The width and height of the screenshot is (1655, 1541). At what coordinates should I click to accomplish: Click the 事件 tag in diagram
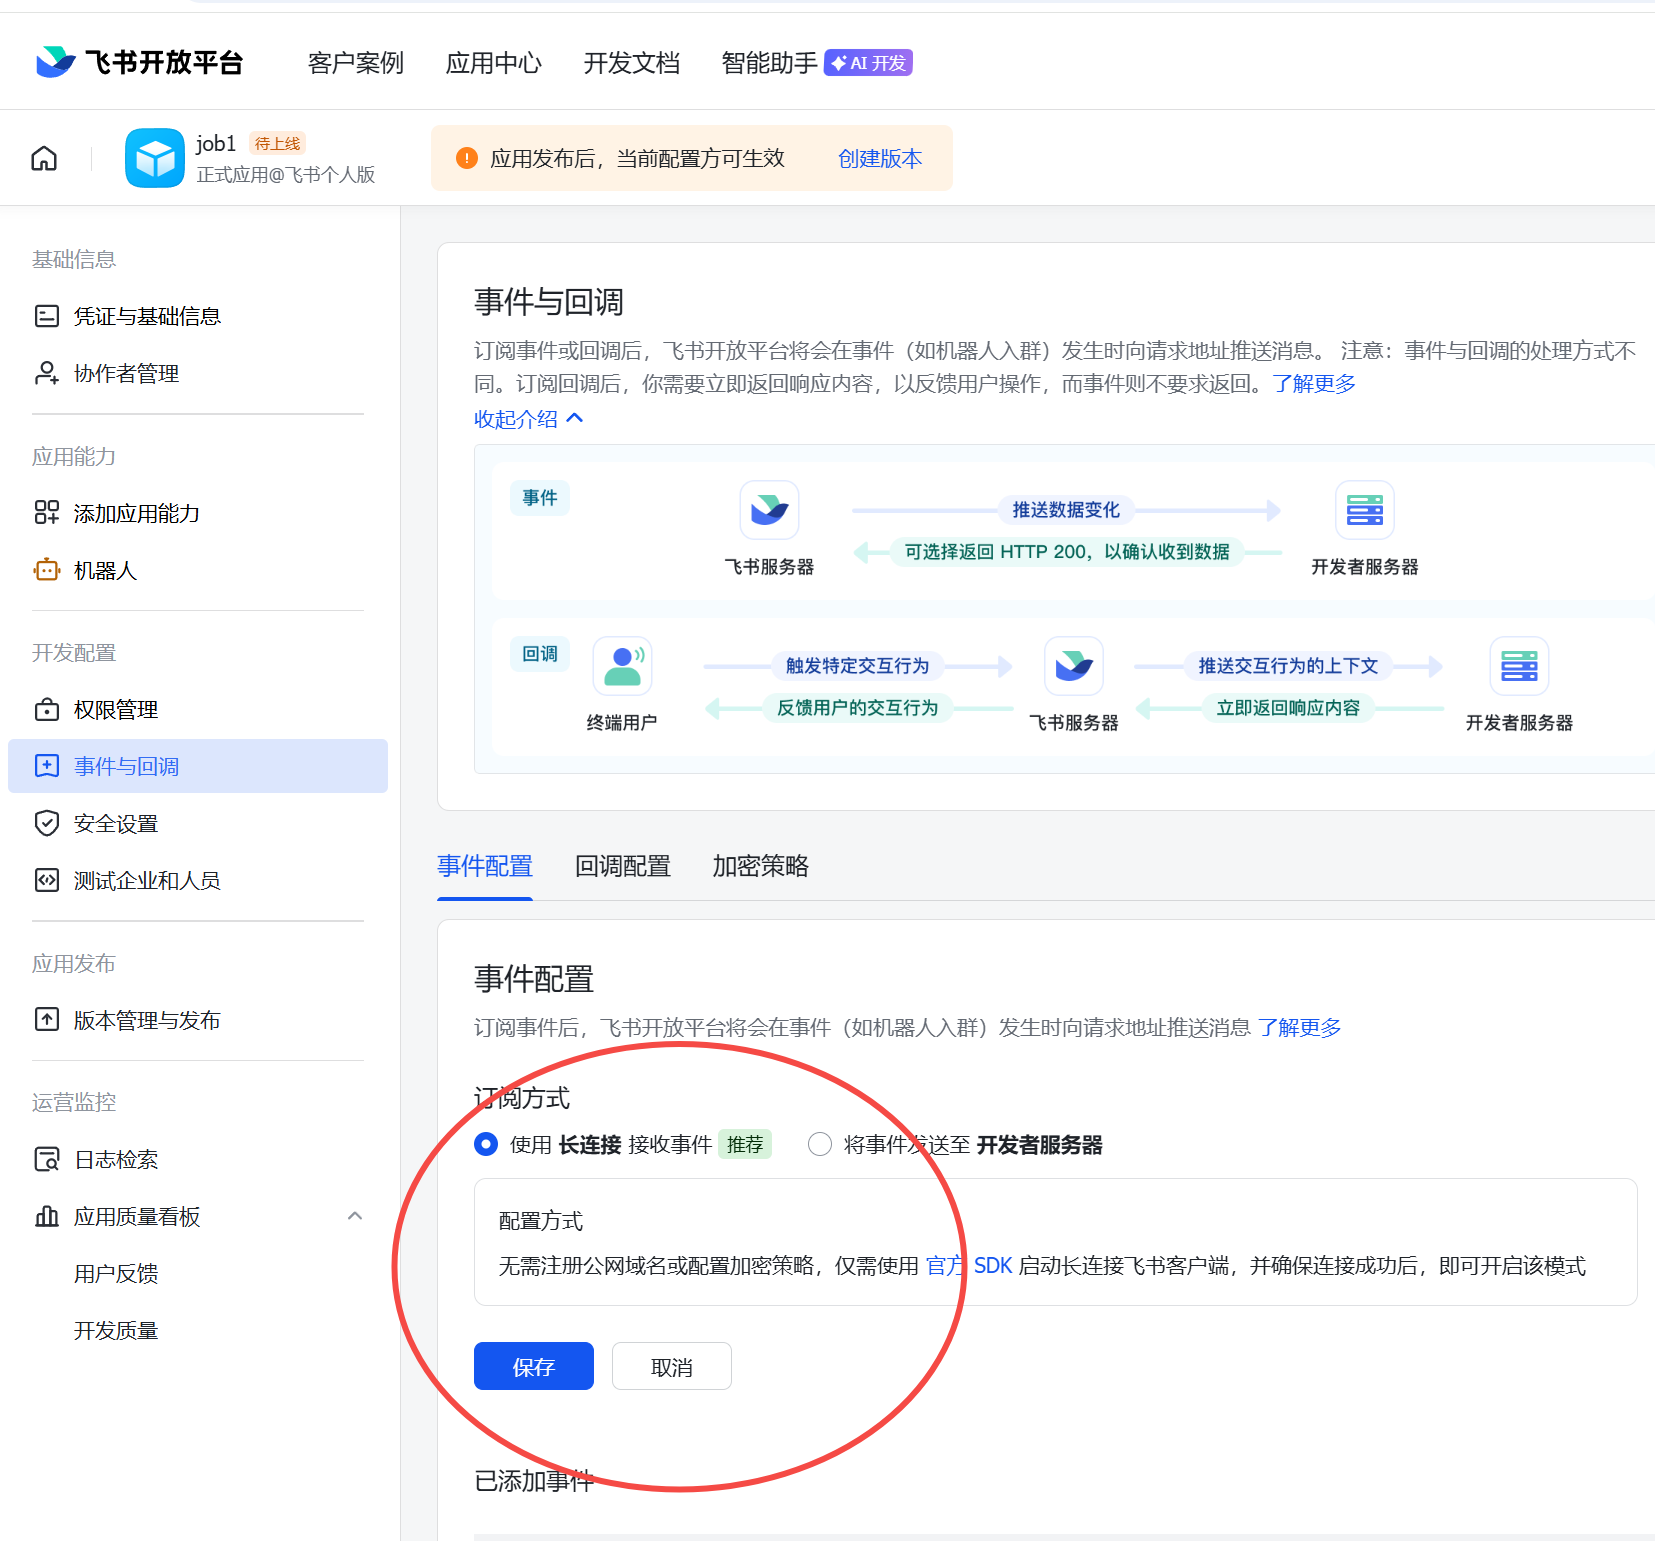tap(540, 497)
